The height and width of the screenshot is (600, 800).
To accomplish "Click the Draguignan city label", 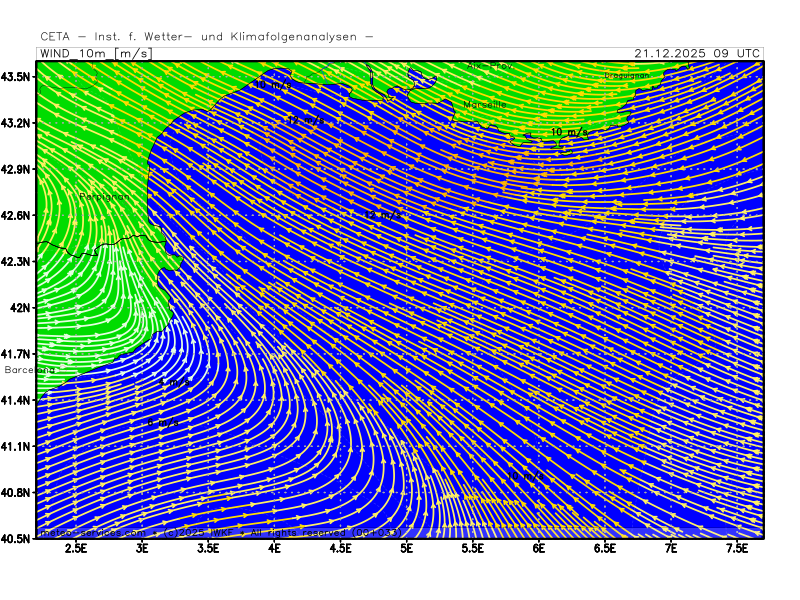I will pos(627,75).
